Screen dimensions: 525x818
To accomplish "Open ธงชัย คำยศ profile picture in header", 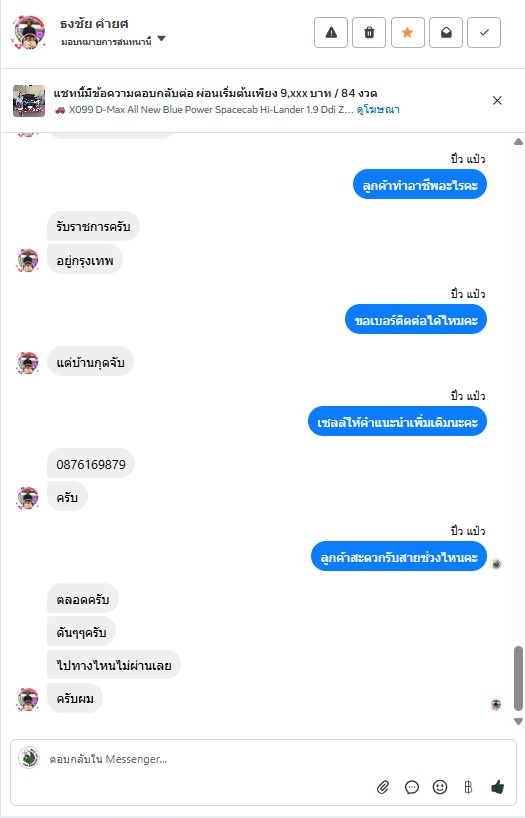I will (x=29, y=32).
